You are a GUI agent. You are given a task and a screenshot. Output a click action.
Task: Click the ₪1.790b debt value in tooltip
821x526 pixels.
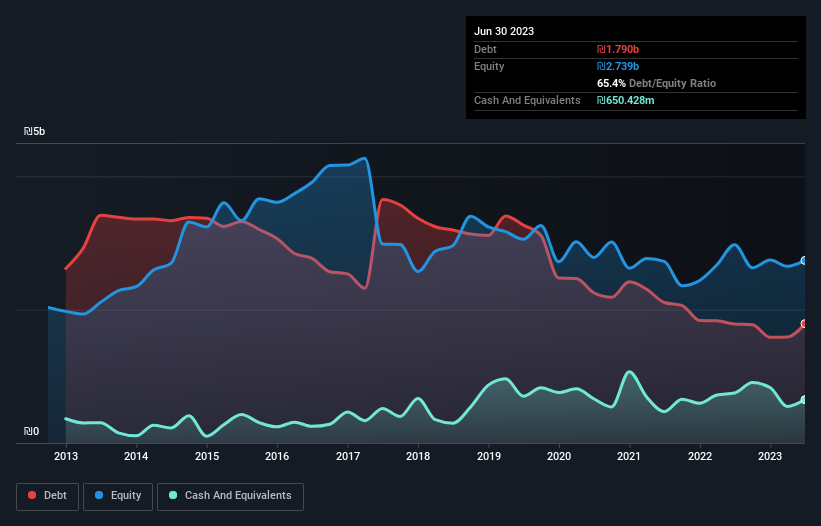[x=618, y=49]
